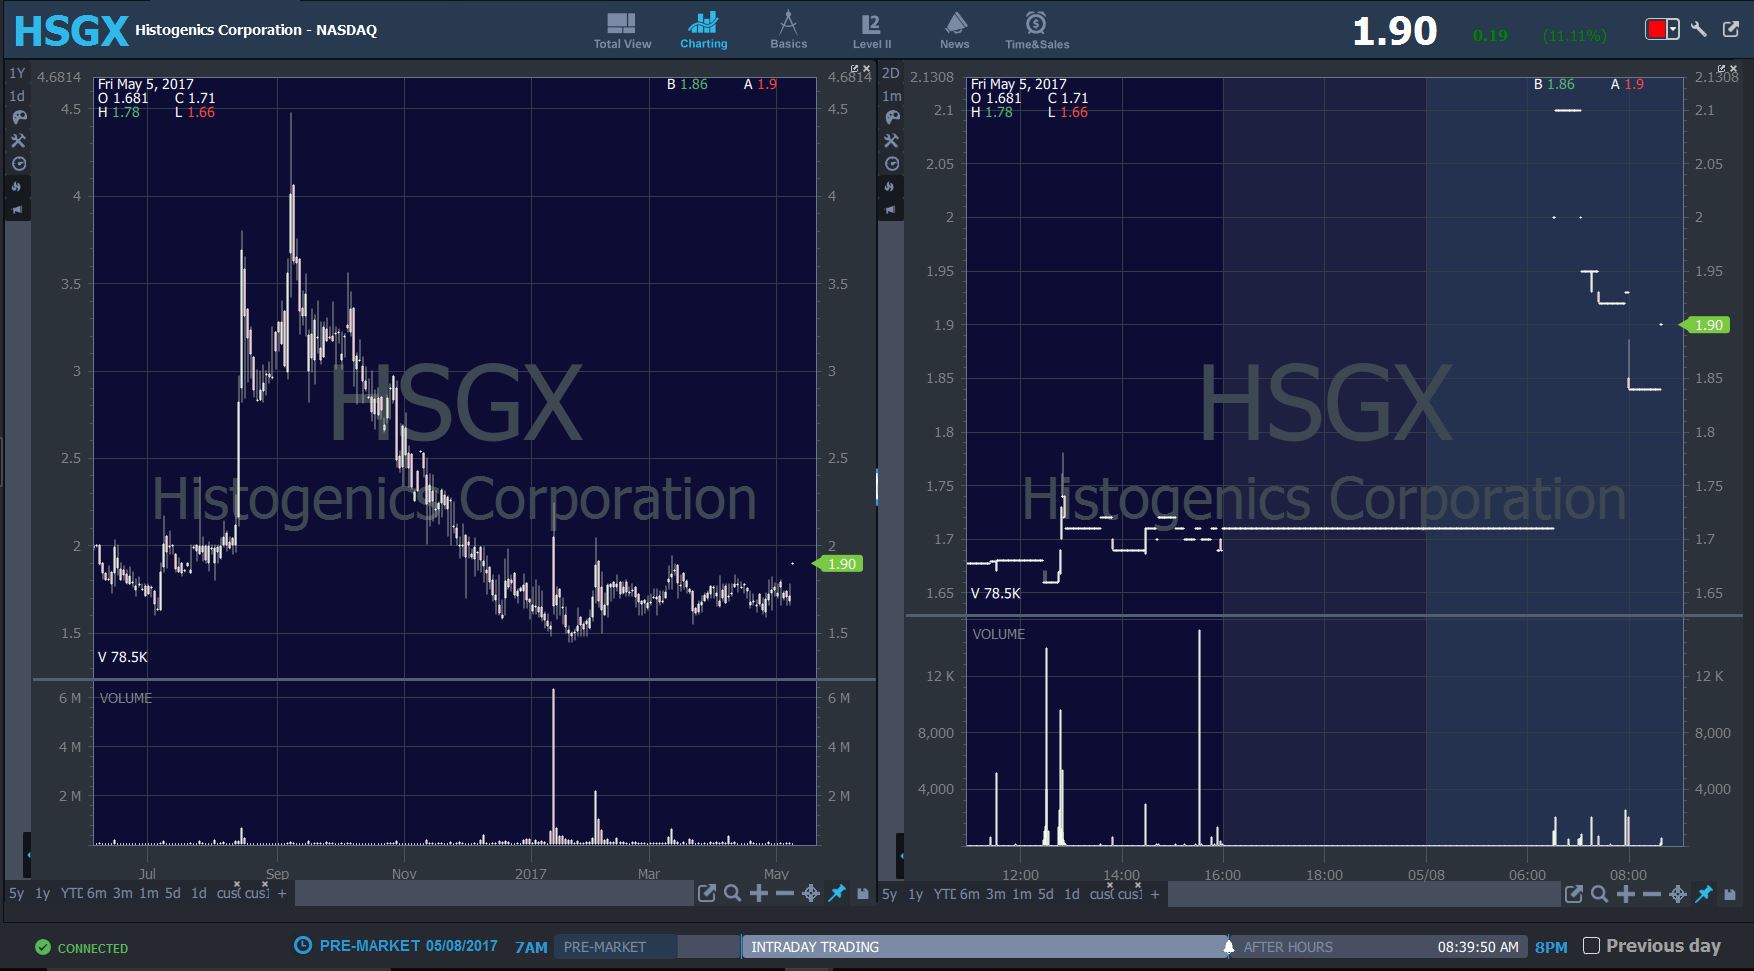Activate the crosshair tool under right chart
Image resolution: width=1754 pixels, height=971 pixels.
(x=1678, y=893)
